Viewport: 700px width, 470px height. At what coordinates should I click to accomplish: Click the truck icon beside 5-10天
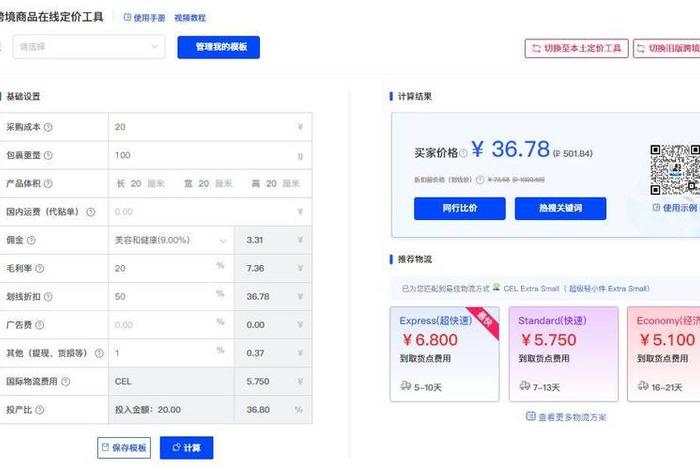pyautogui.click(x=406, y=386)
